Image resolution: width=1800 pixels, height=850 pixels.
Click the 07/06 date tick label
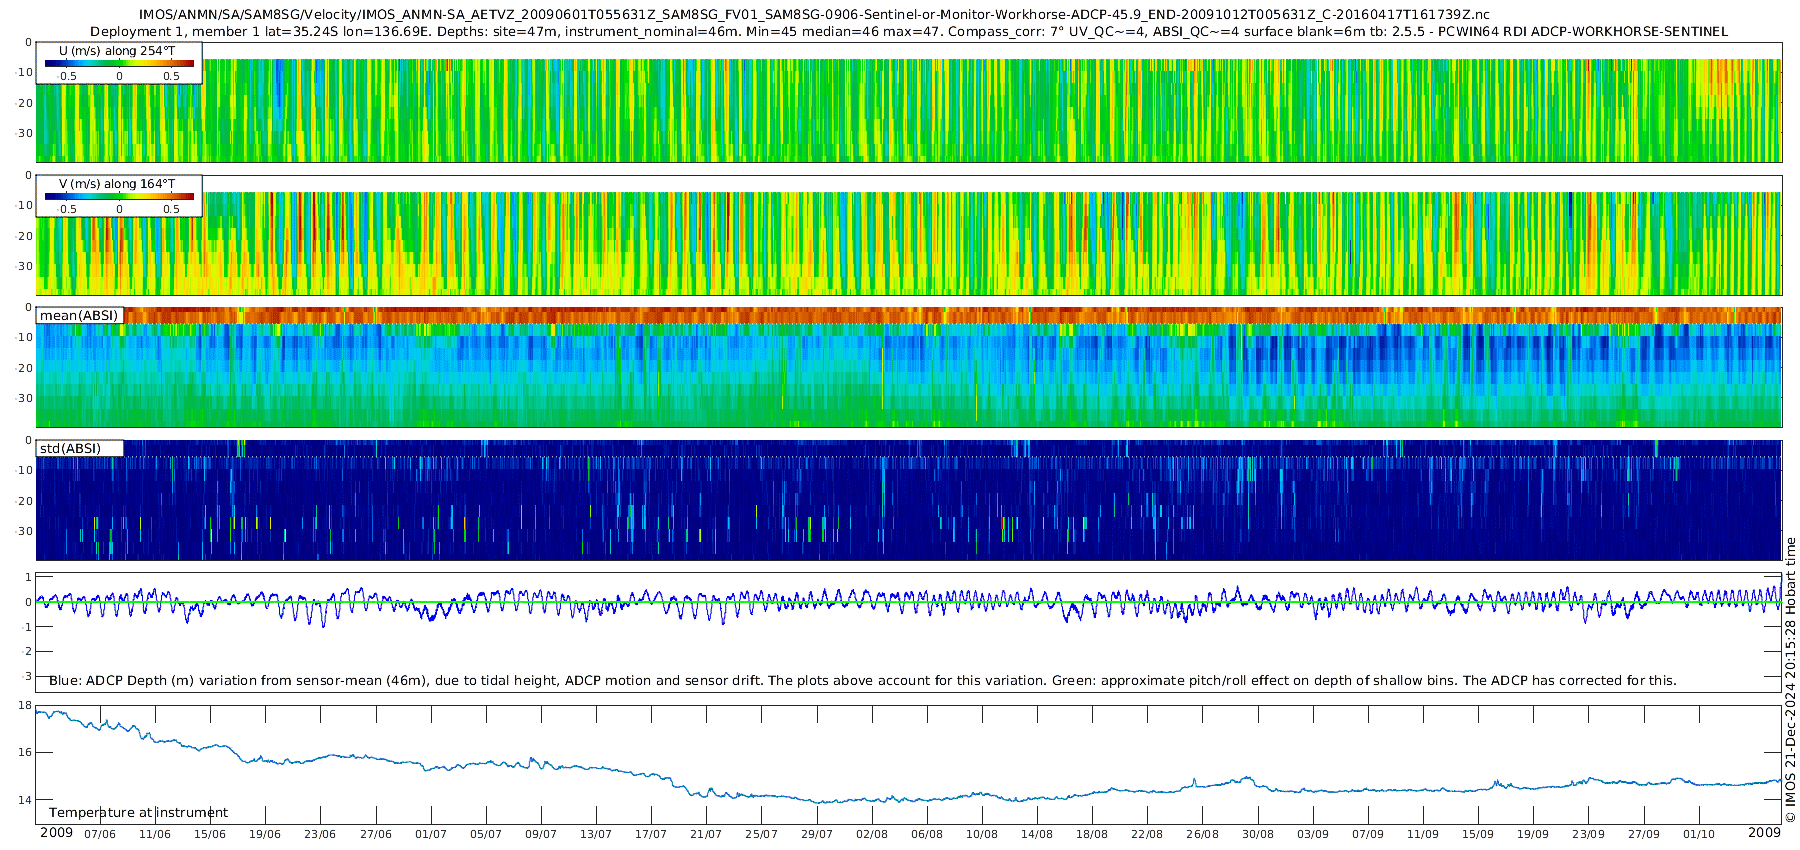tap(99, 834)
